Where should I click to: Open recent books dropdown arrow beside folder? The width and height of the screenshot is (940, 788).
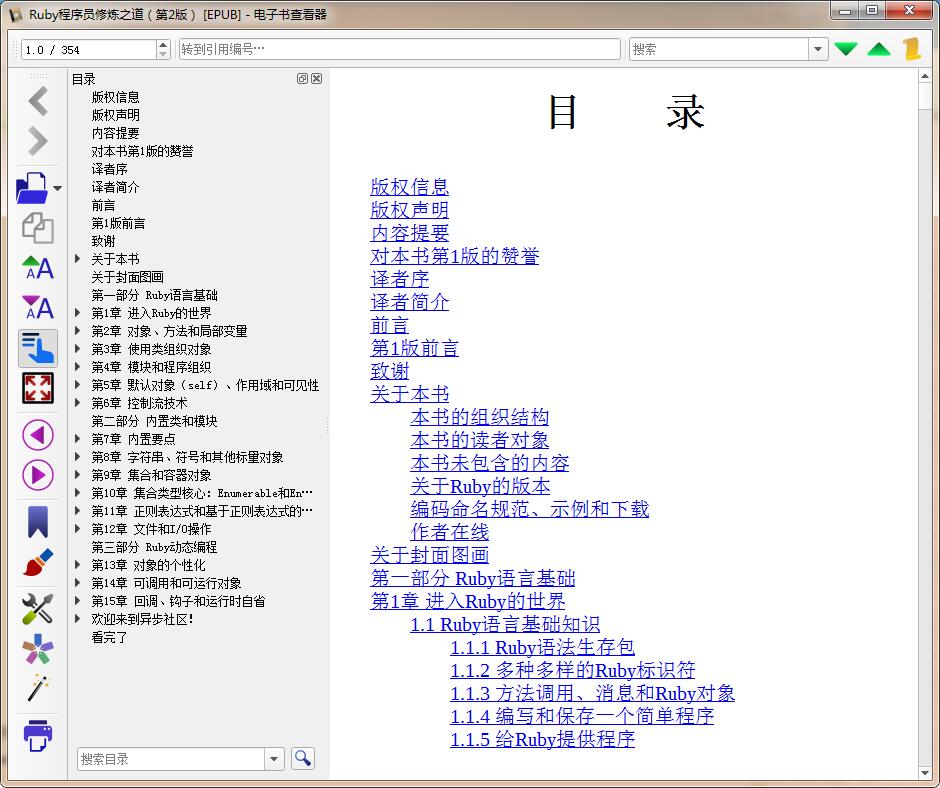58,188
